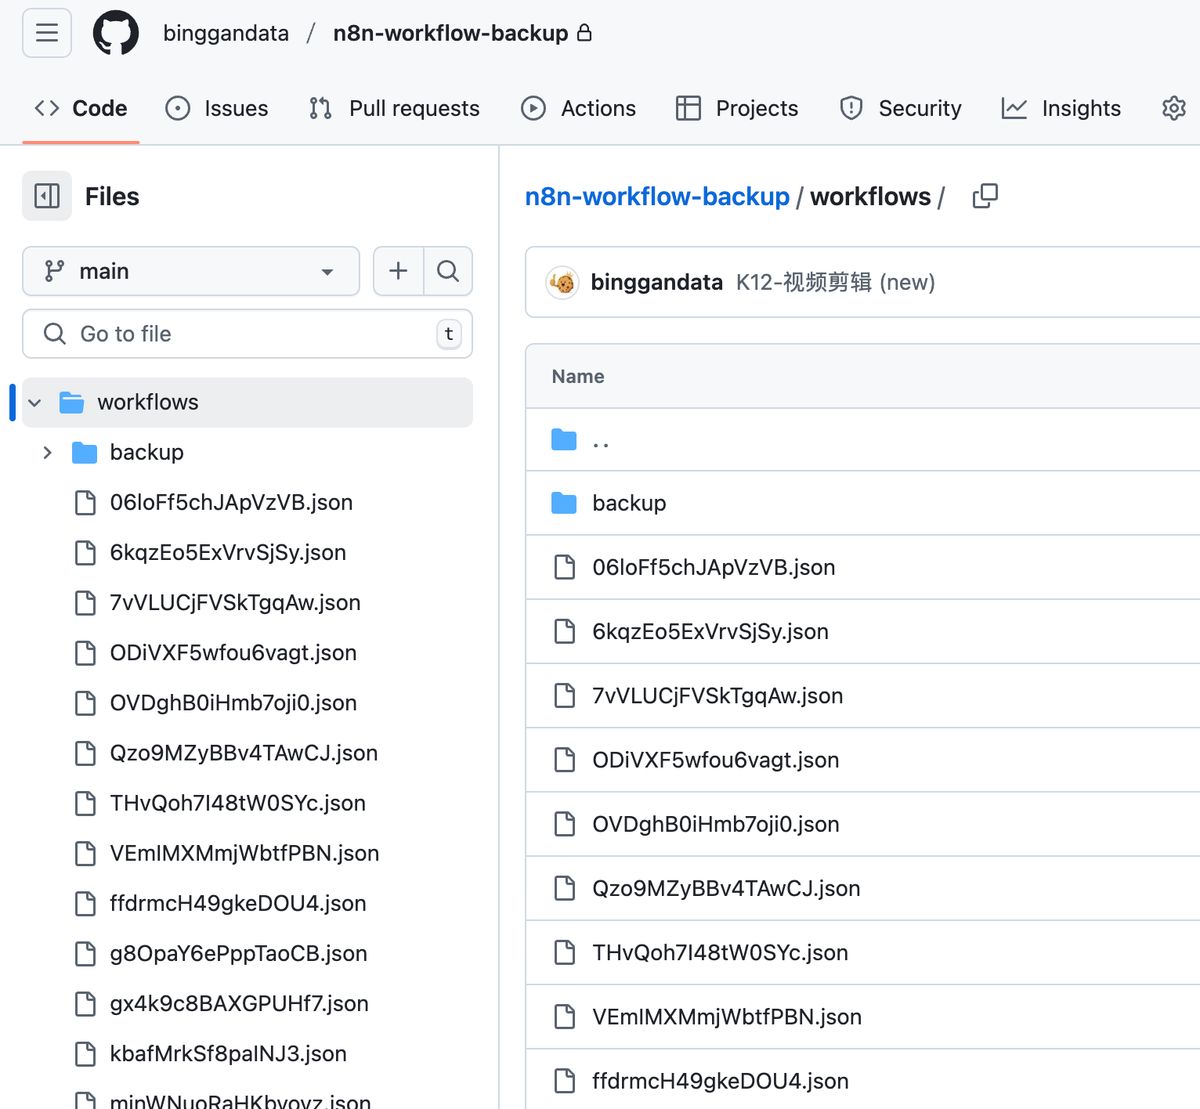Collapse the workflows folder chevron
The height and width of the screenshot is (1109, 1200).
[x=35, y=402]
